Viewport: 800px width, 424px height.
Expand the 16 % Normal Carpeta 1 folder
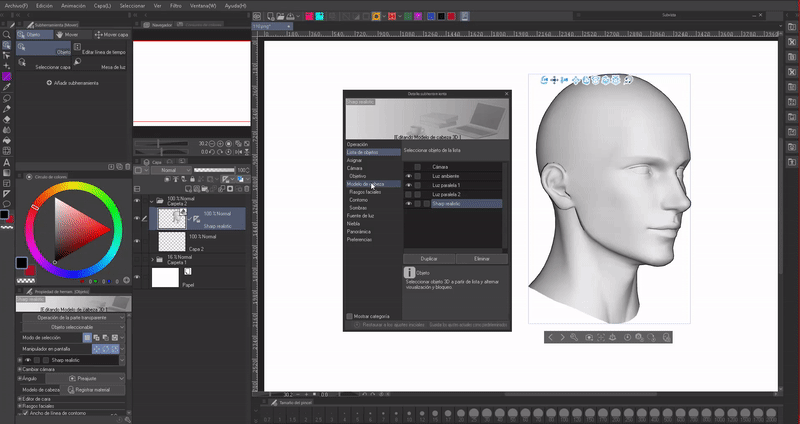pos(153,258)
